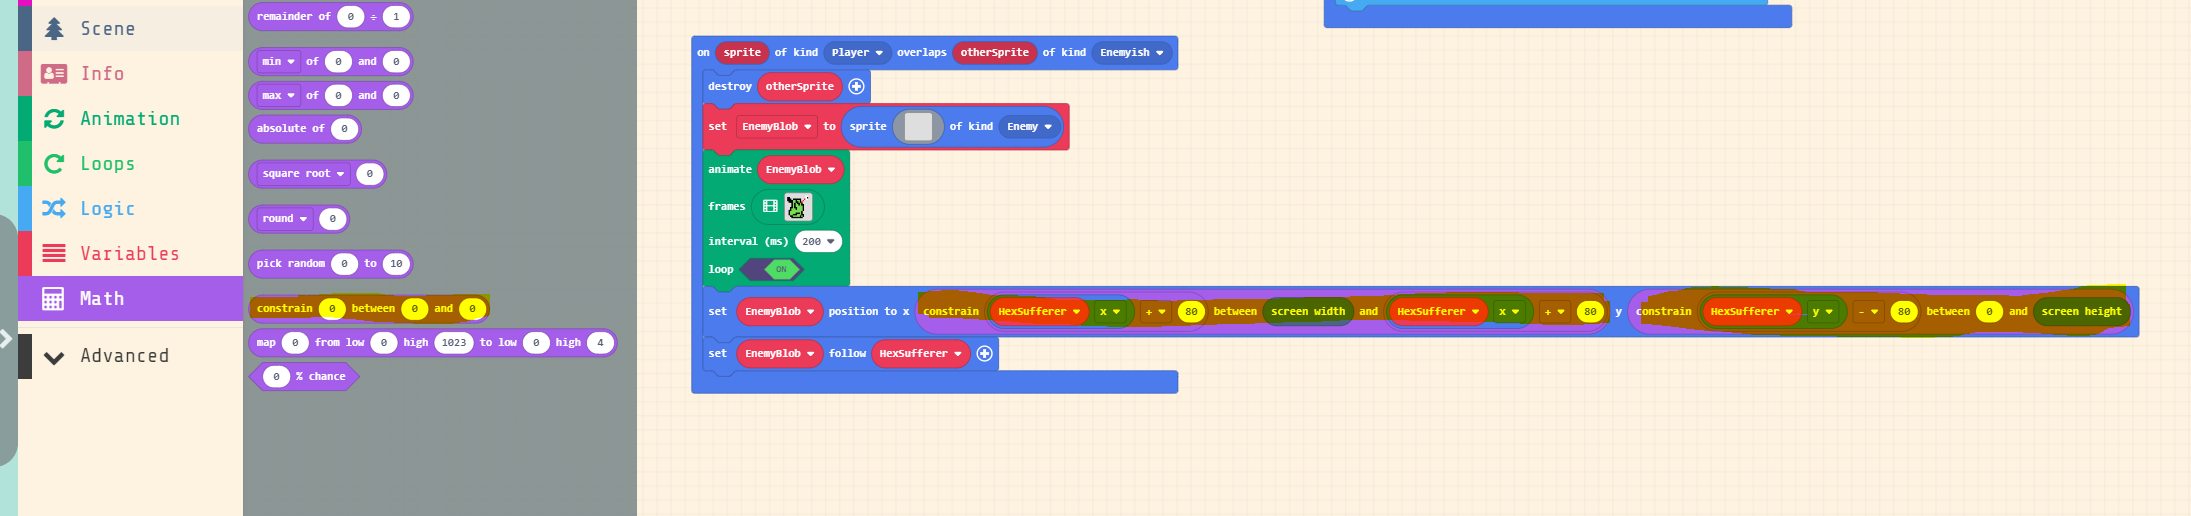Image resolution: width=2191 pixels, height=516 pixels.
Task: Open the interval 200 ms dropdown
Action: pyautogui.click(x=818, y=241)
